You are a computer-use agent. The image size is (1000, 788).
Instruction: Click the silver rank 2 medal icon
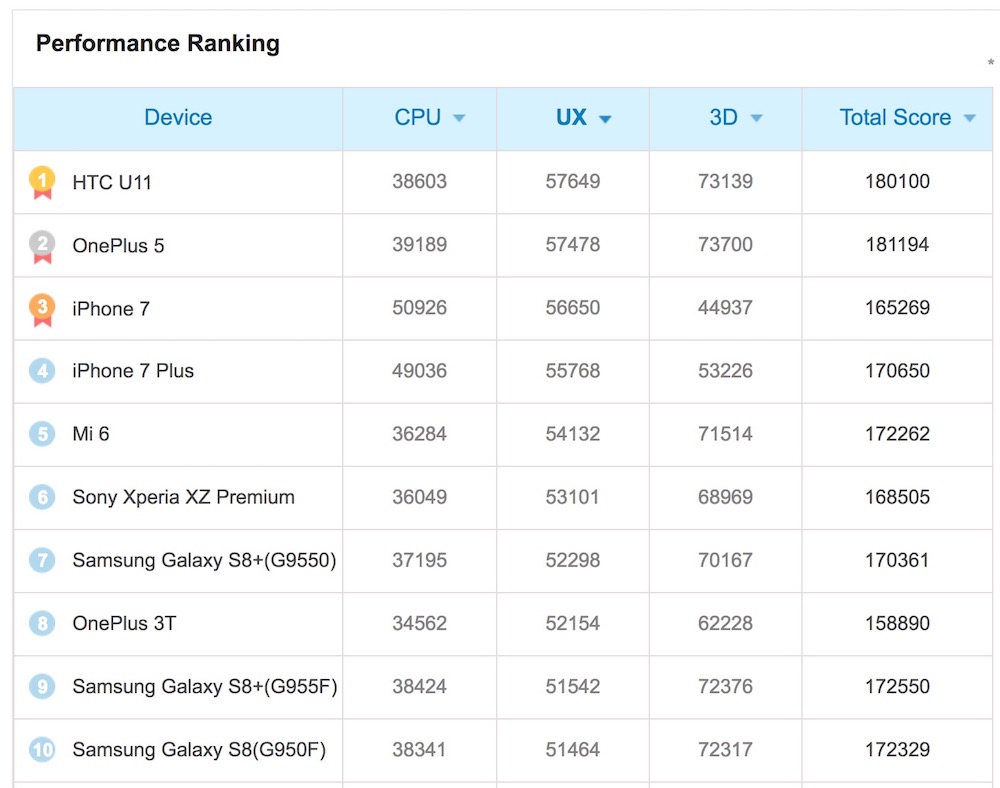pyautogui.click(x=42, y=245)
